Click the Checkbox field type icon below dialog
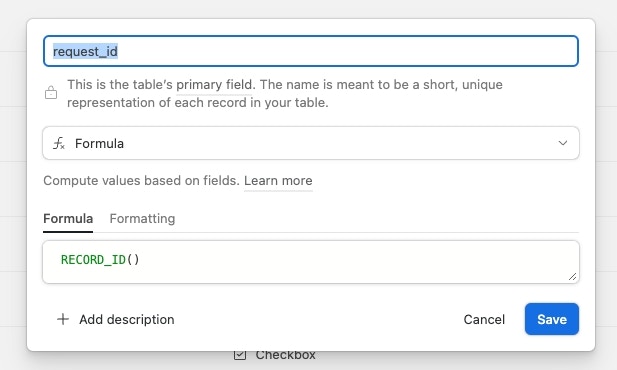 click(x=240, y=355)
